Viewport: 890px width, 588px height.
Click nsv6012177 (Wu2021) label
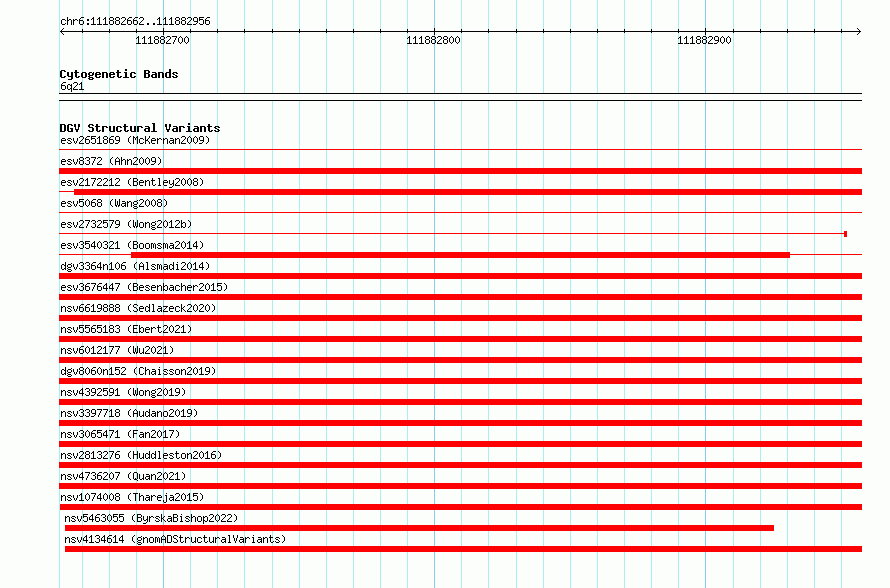[117, 350]
